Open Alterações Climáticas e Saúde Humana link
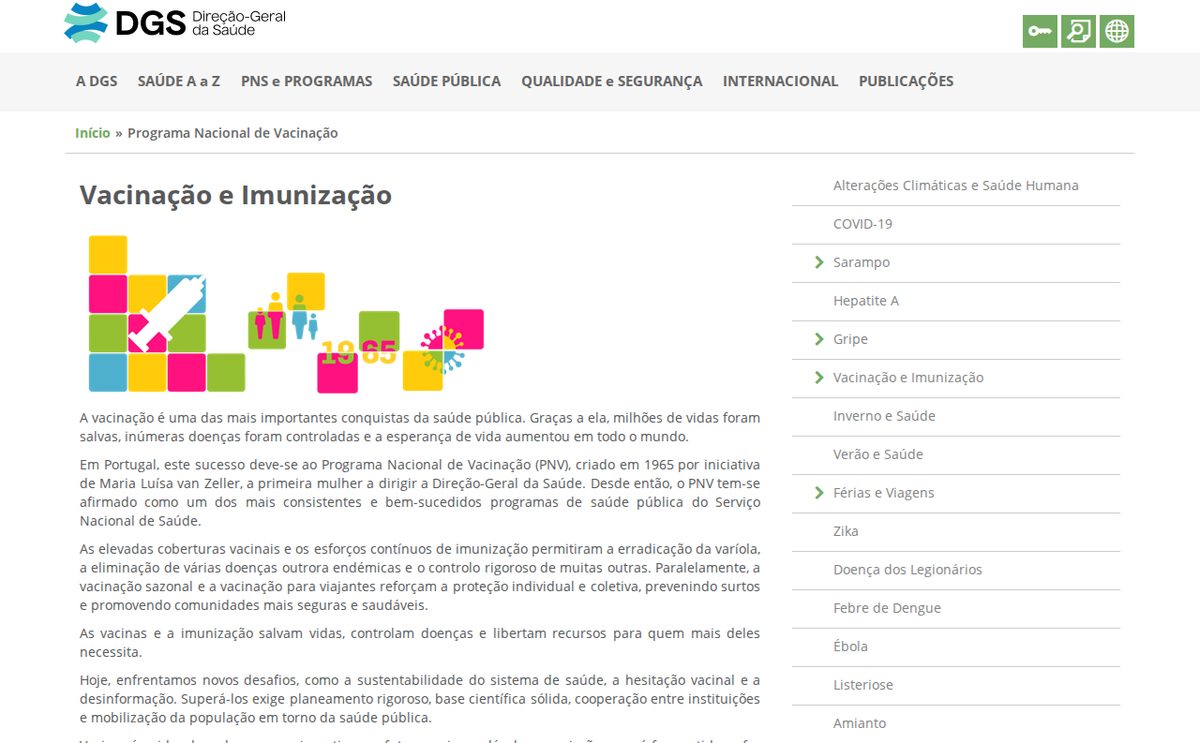Viewport: 1200px width, 743px height. pos(956,185)
